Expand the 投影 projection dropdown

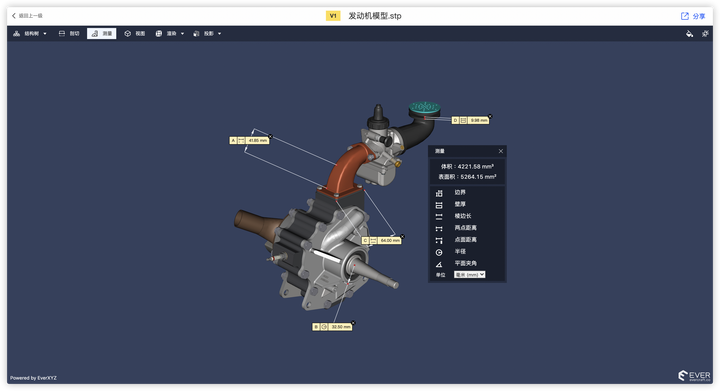(x=207, y=34)
